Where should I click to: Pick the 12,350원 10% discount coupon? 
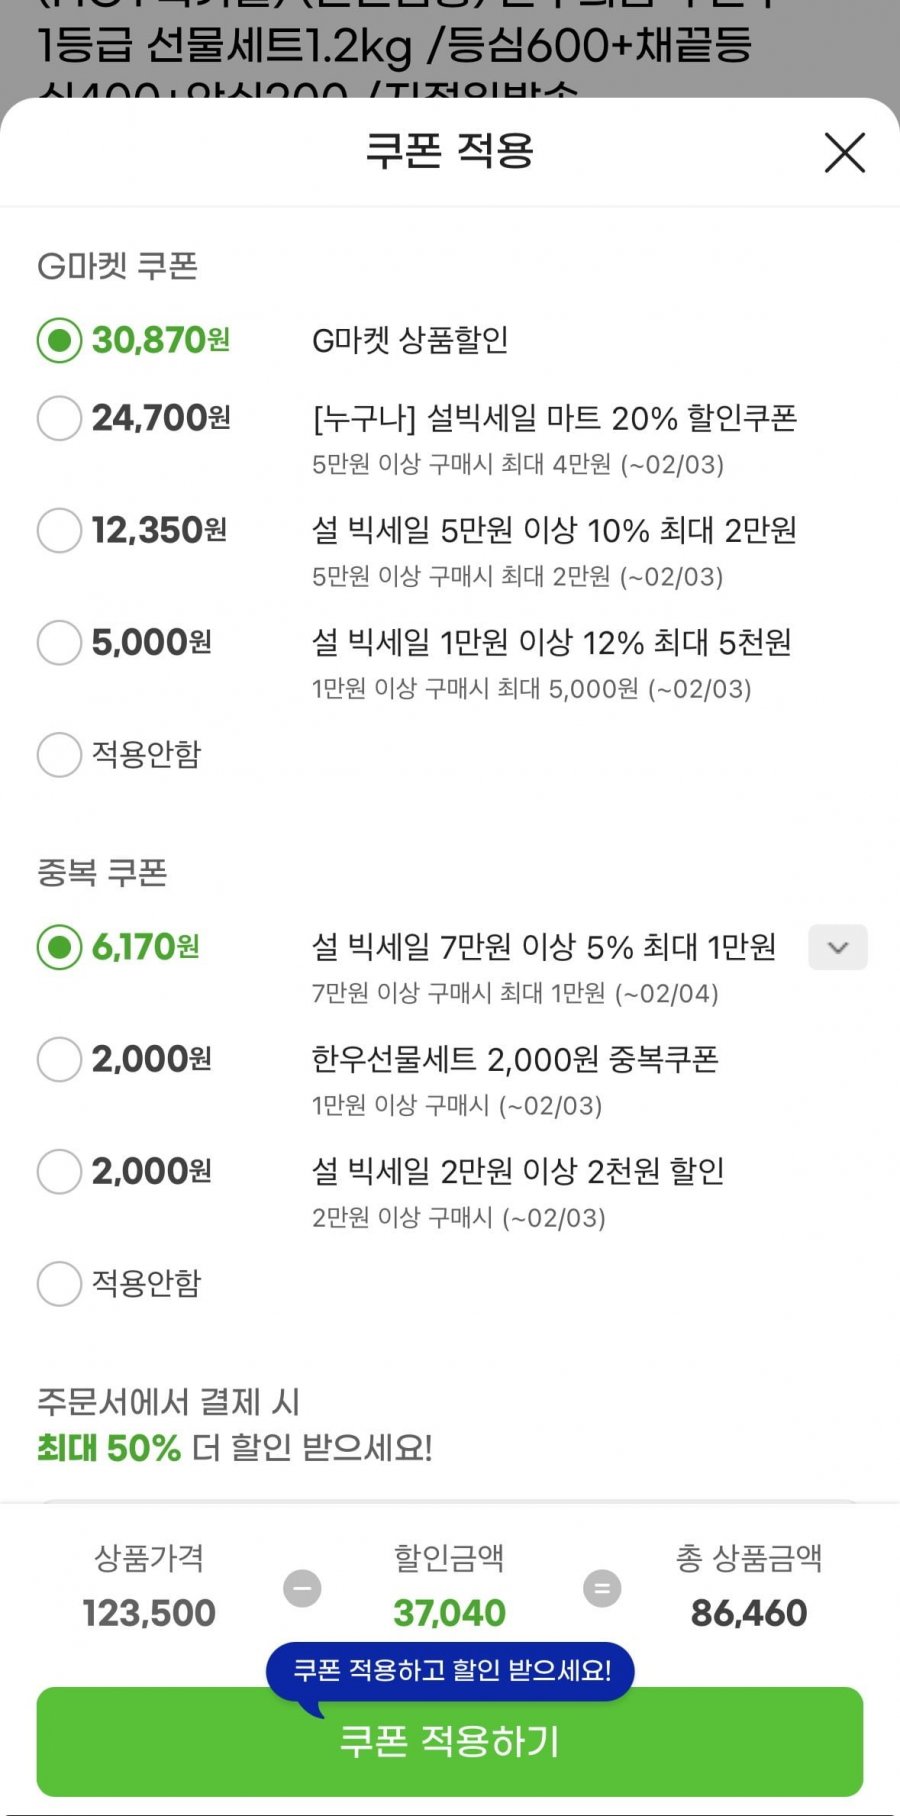click(x=59, y=530)
